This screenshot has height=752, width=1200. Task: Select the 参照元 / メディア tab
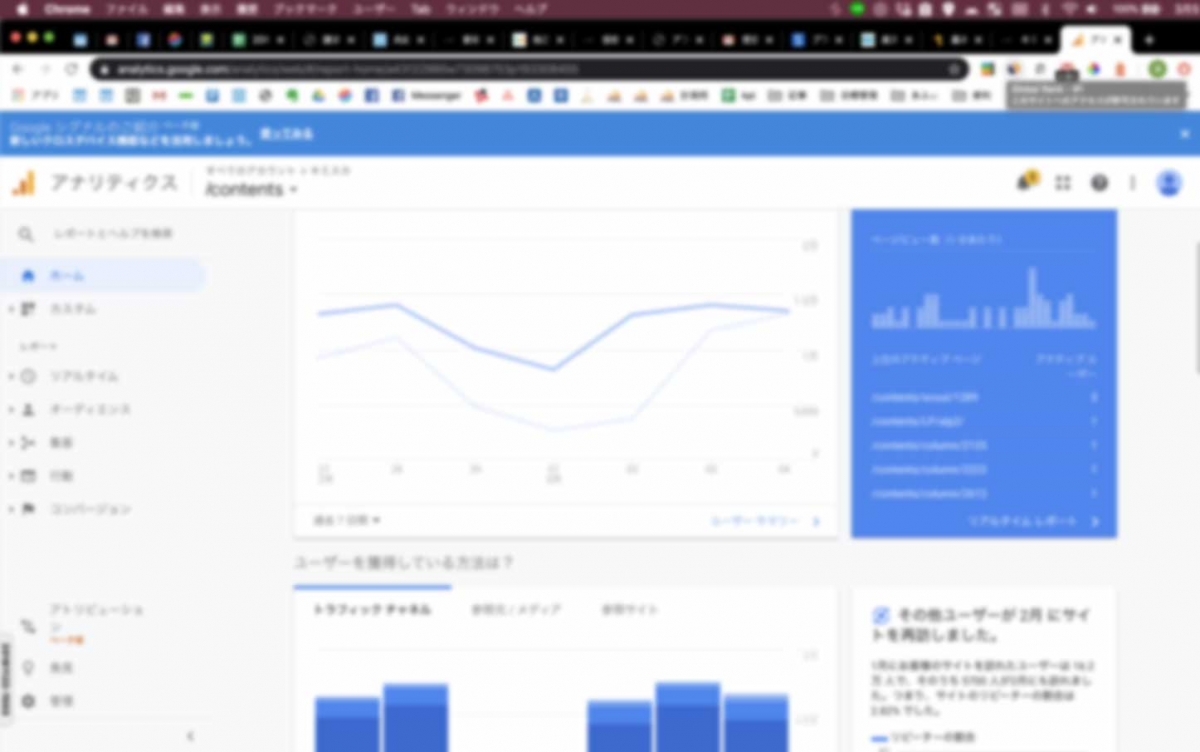[515, 609]
